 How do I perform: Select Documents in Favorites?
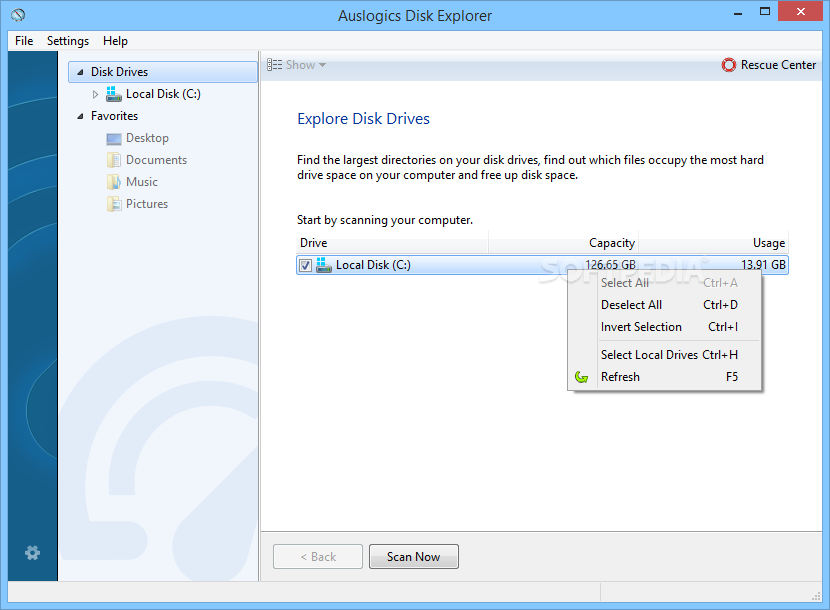(156, 160)
